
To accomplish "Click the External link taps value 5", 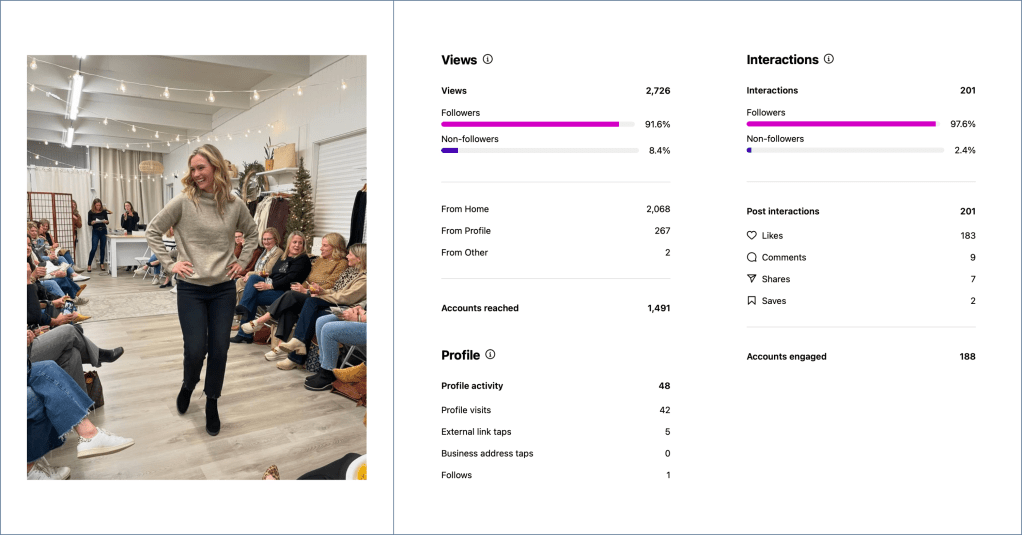I will pyautogui.click(x=667, y=432).
